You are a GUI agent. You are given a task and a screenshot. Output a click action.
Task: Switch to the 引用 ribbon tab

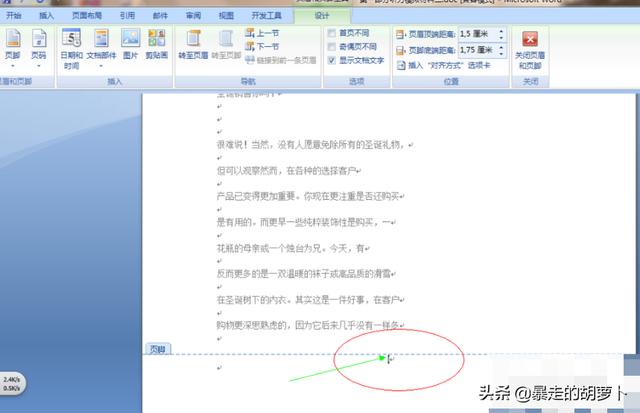[127, 16]
